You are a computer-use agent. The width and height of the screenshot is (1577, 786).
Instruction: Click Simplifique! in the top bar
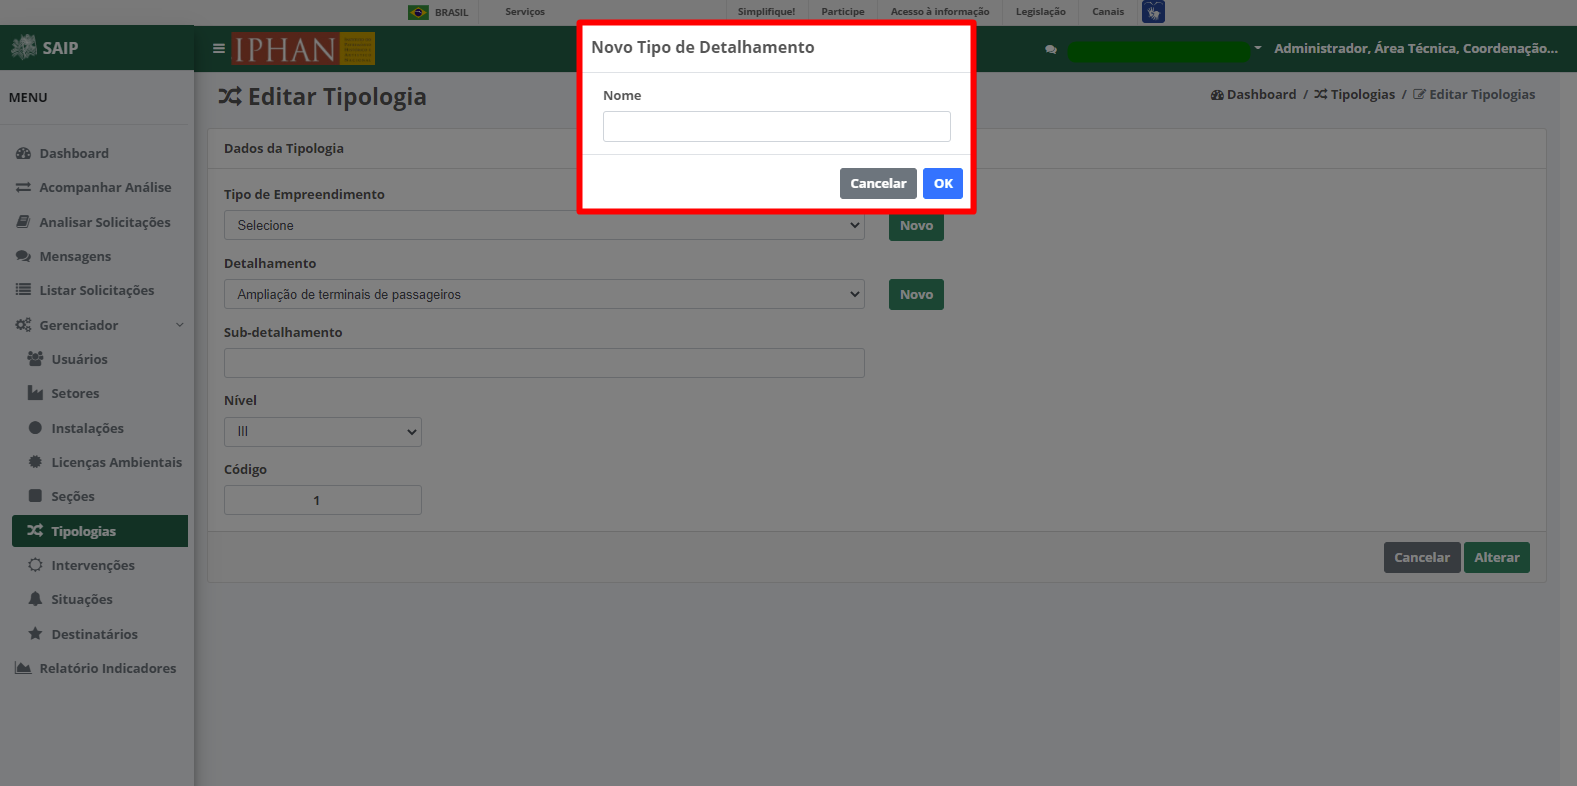coord(766,12)
